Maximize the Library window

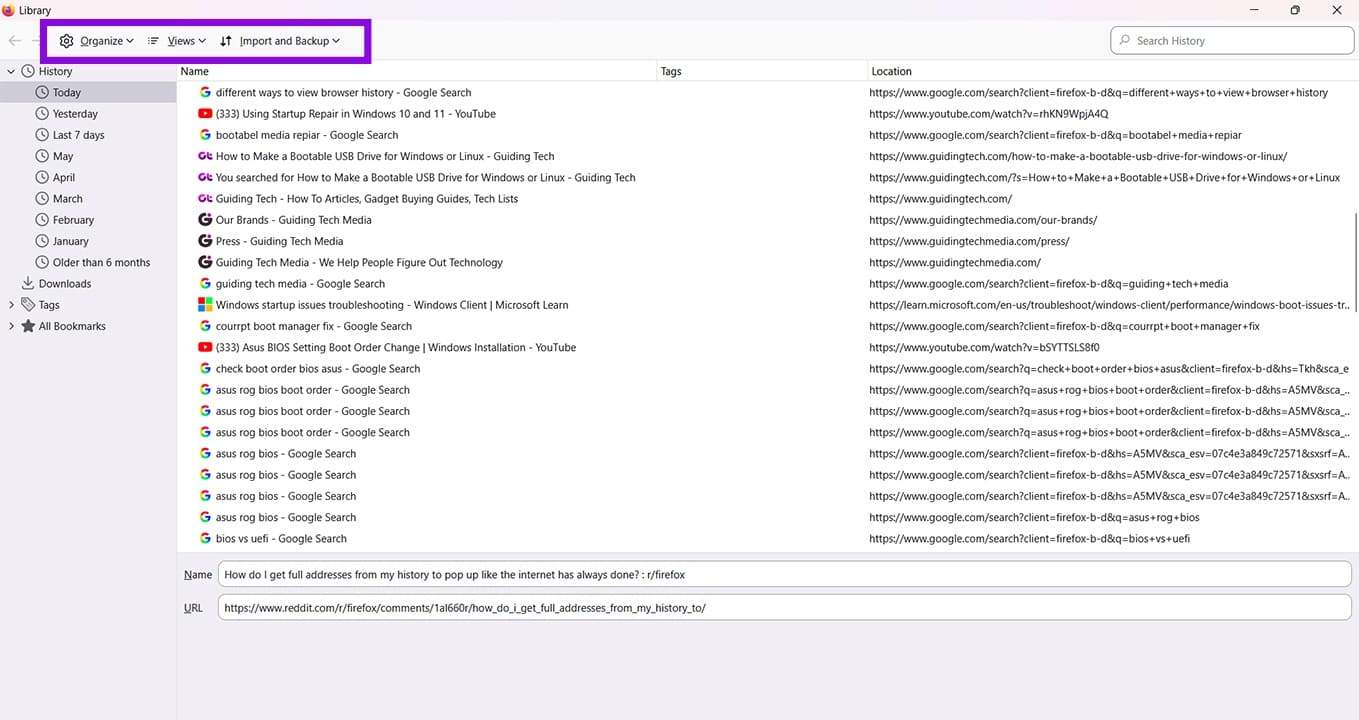click(1294, 10)
